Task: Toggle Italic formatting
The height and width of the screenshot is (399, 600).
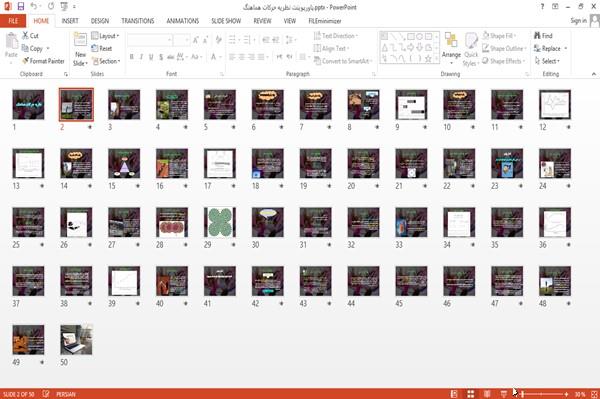Action: (x=141, y=57)
